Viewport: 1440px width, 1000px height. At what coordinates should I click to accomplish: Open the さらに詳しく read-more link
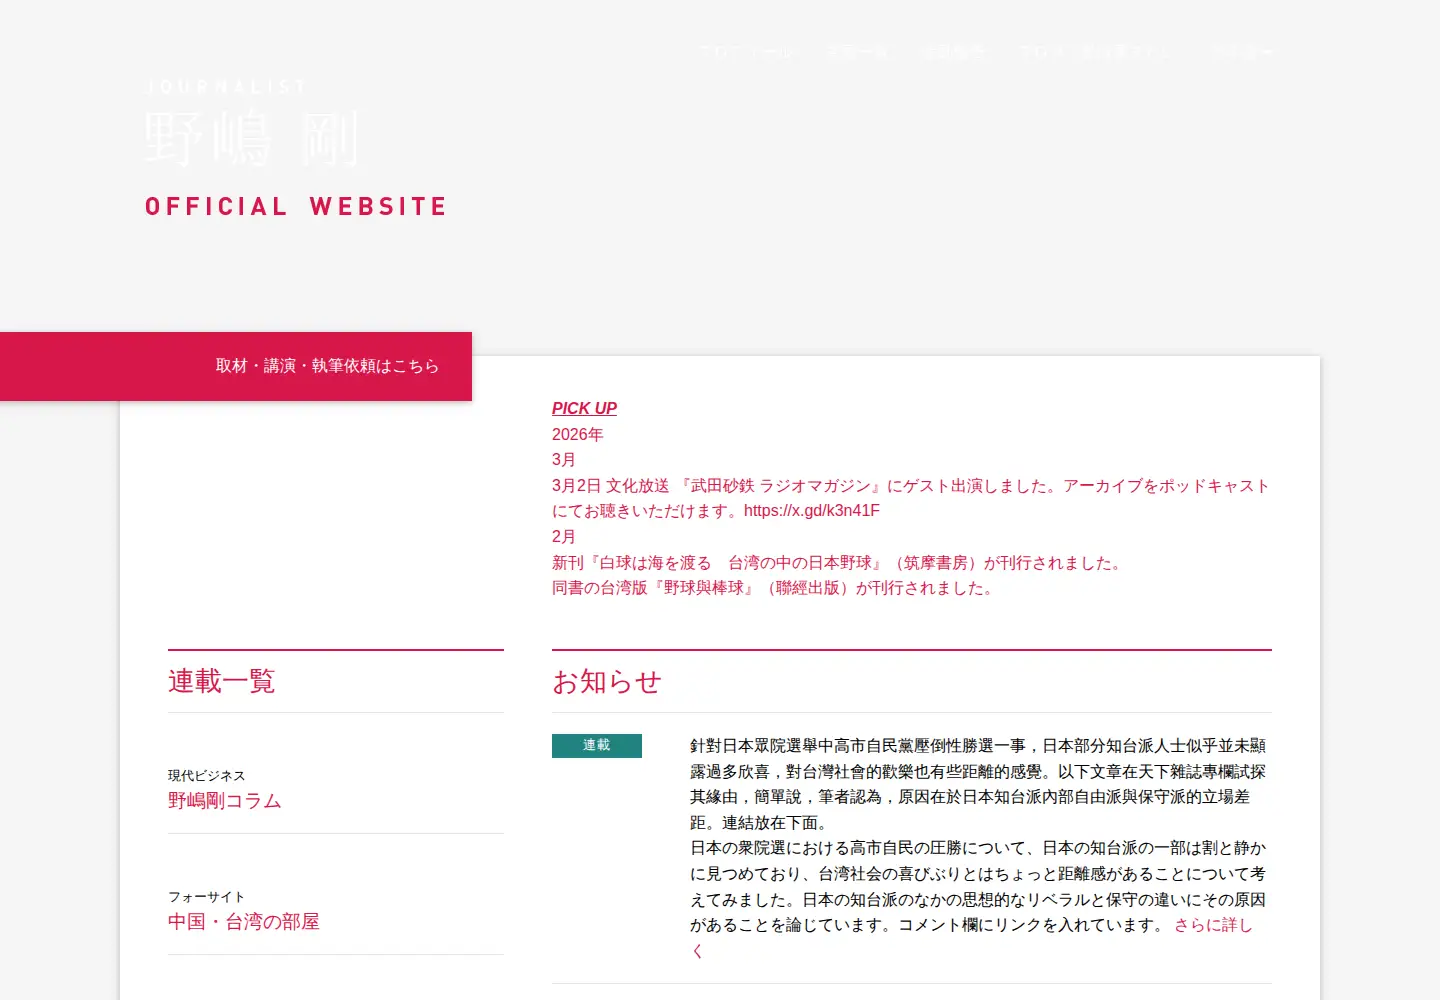click(1213, 926)
